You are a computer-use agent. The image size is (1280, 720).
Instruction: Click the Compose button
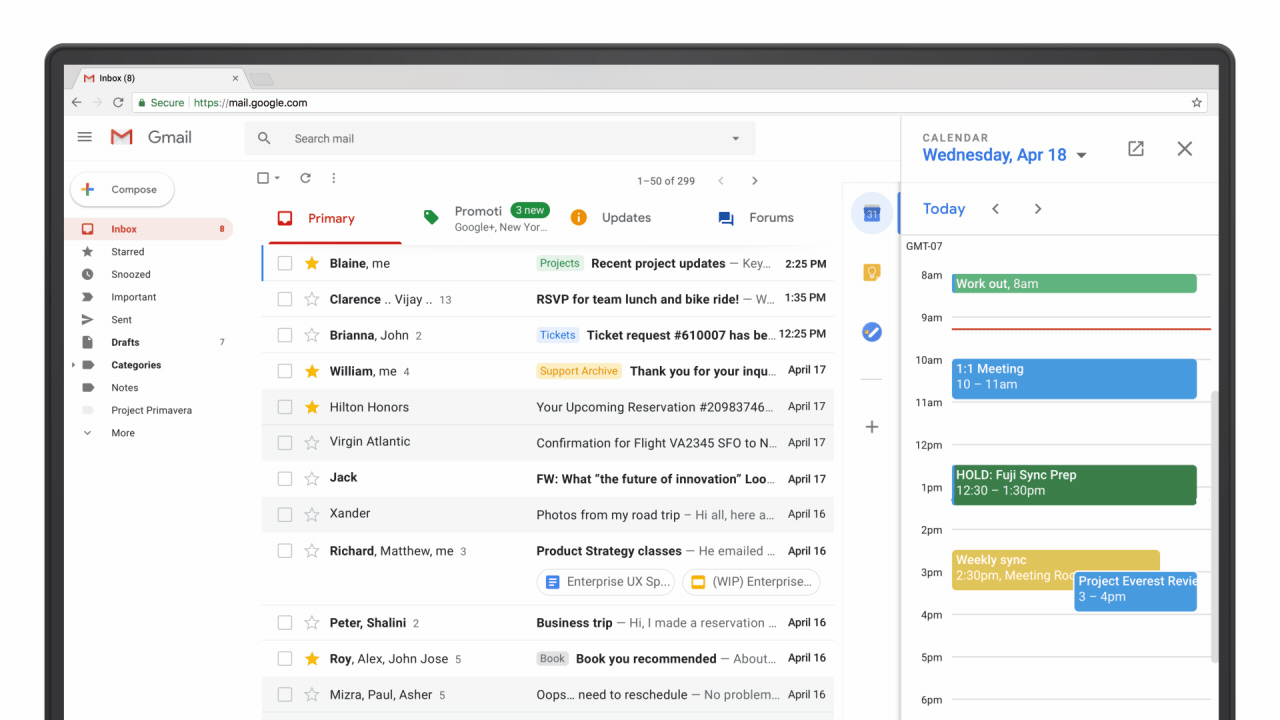point(122,189)
